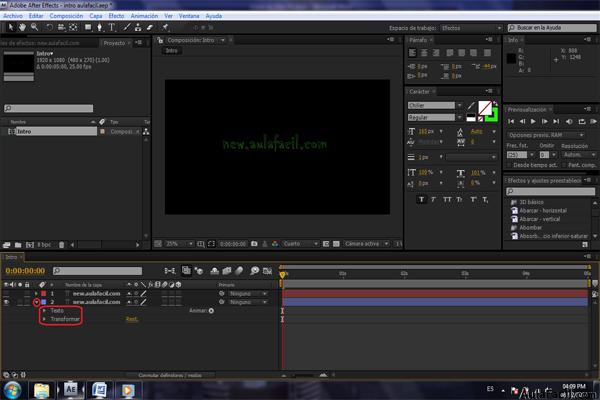Screen dimensions: 600x400
Task: Open the Animación menu
Action: pyautogui.click(x=144, y=16)
